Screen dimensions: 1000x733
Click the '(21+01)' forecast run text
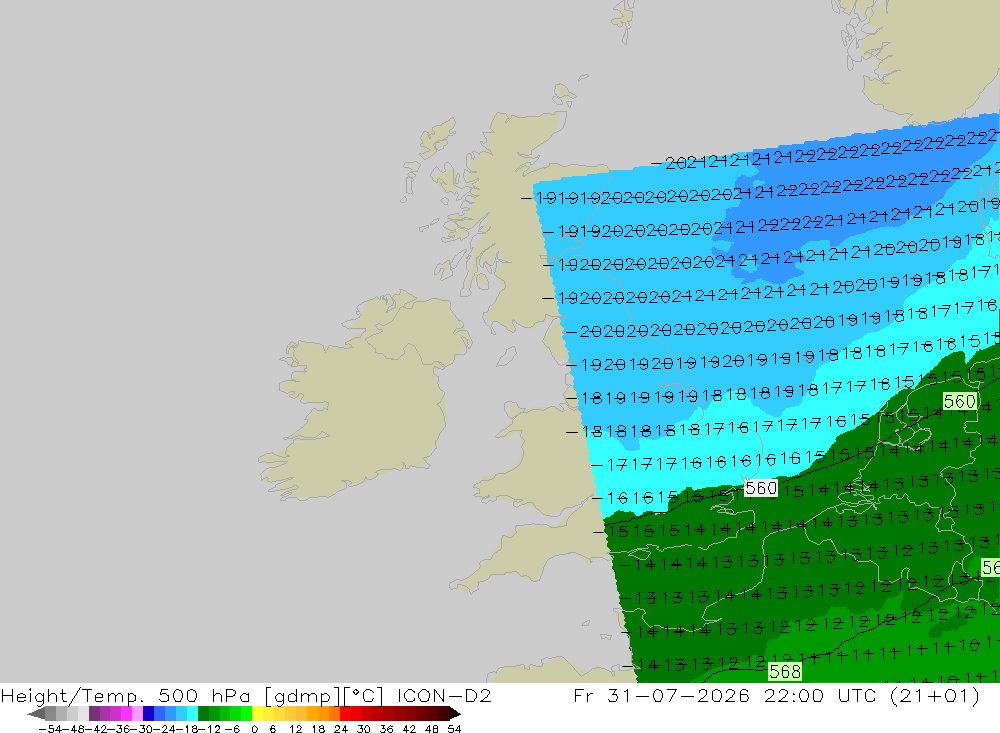(x=935, y=695)
